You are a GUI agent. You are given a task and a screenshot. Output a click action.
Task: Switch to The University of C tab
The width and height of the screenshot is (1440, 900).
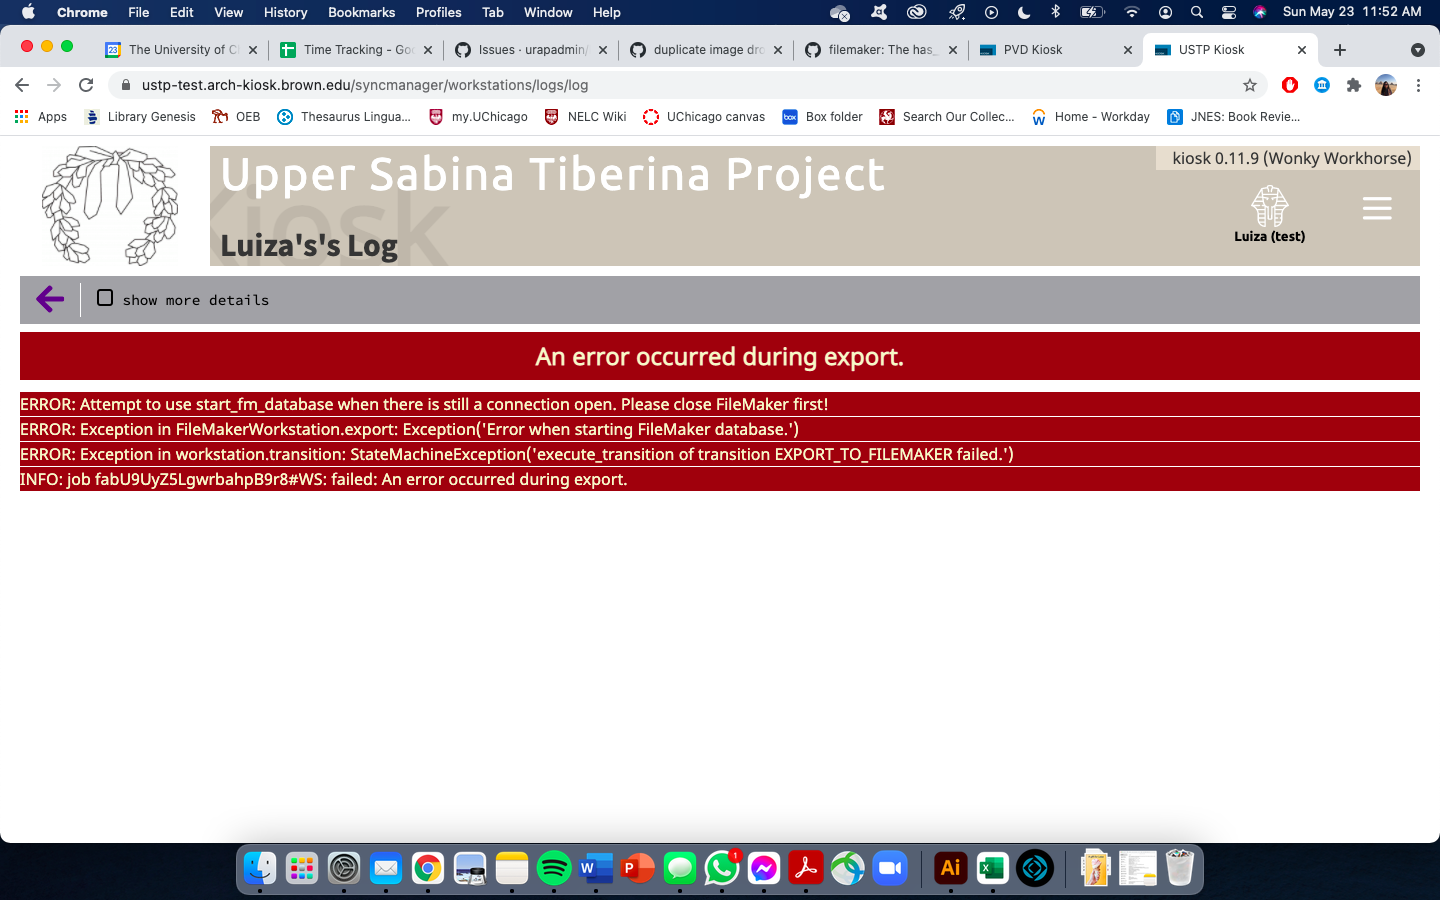click(182, 50)
